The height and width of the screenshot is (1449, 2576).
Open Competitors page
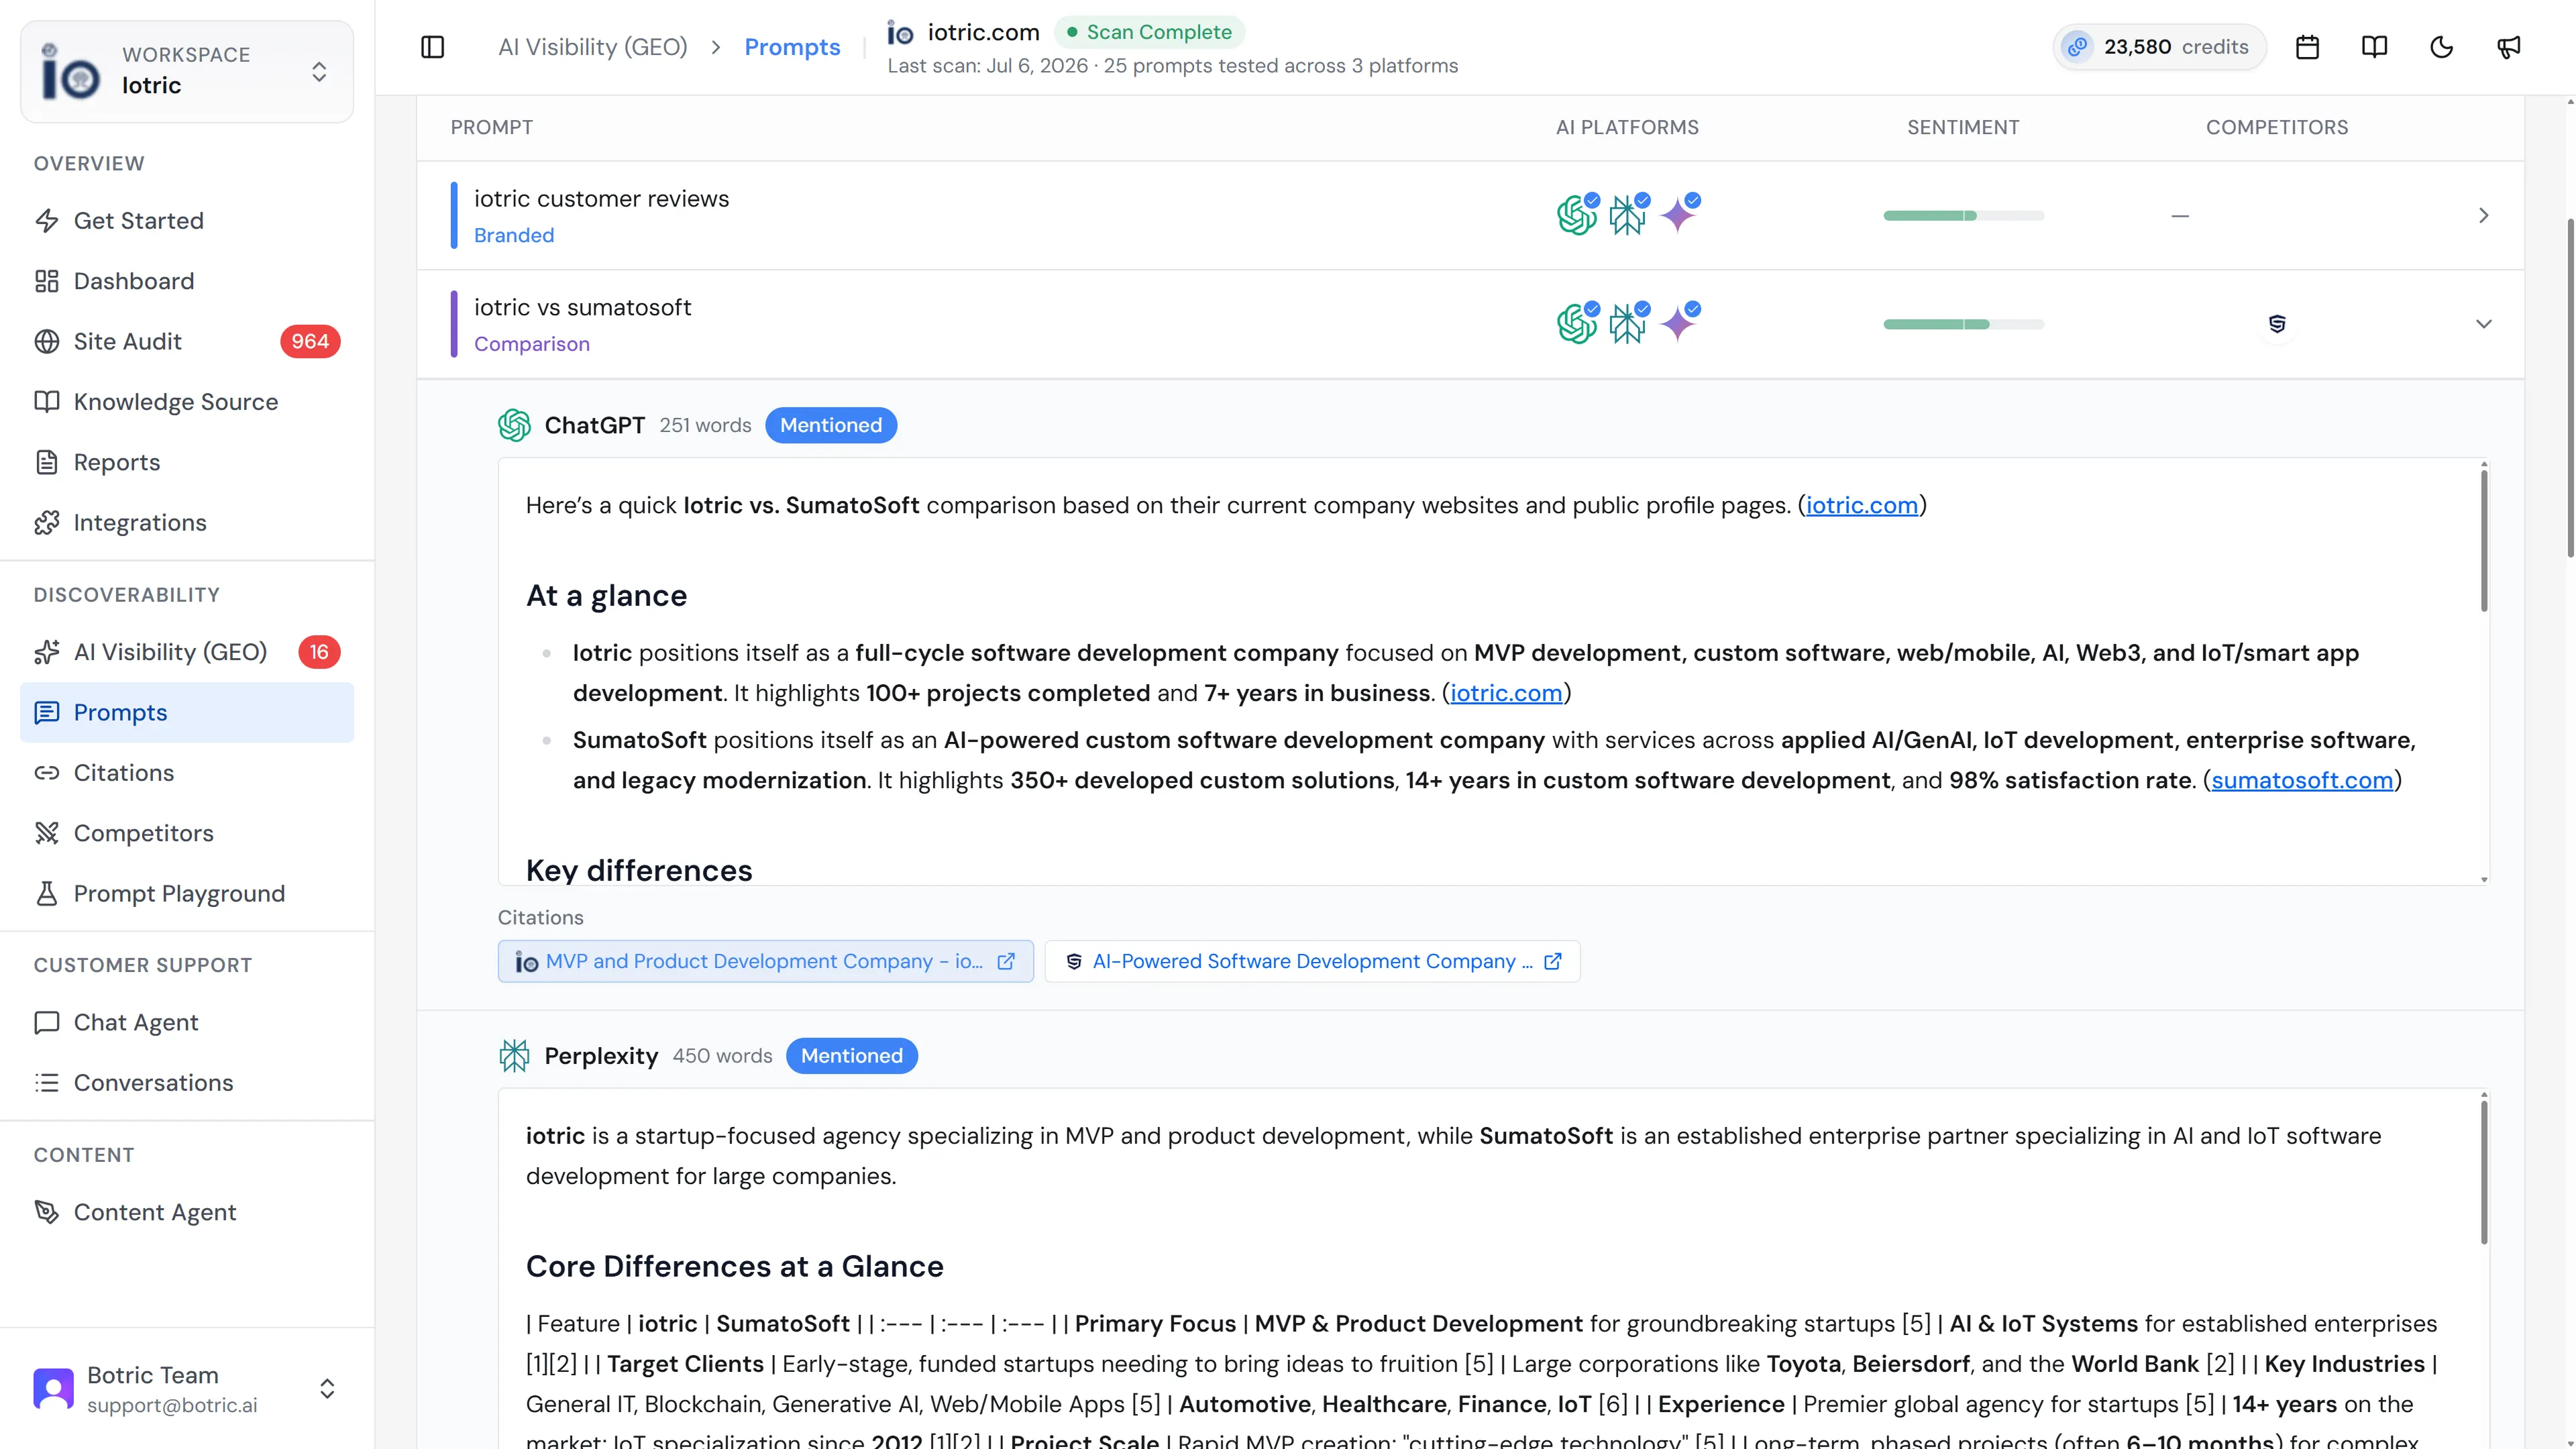tap(187, 833)
